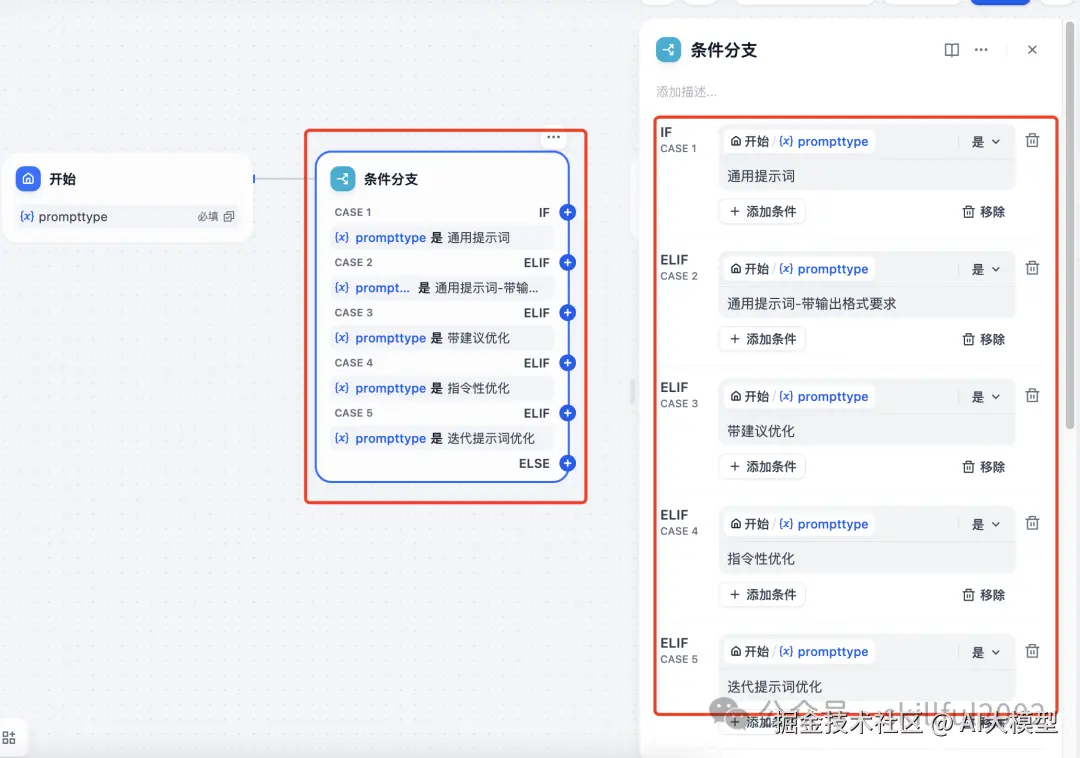The height and width of the screenshot is (758, 1080).
Task: Click 添加条件 button under CASE 4
Action: [x=762, y=594]
